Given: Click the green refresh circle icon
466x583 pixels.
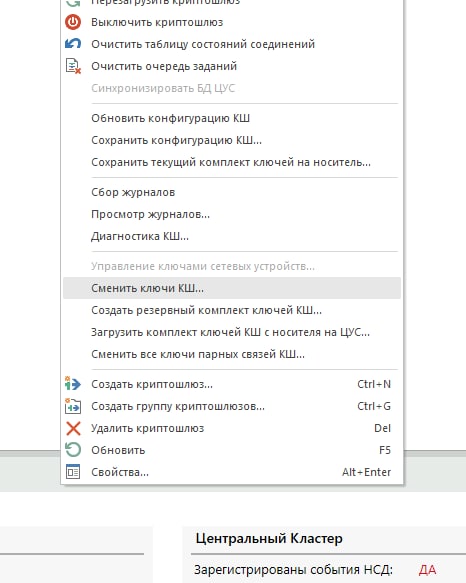Looking at the screenshot, I should point(73,450).
